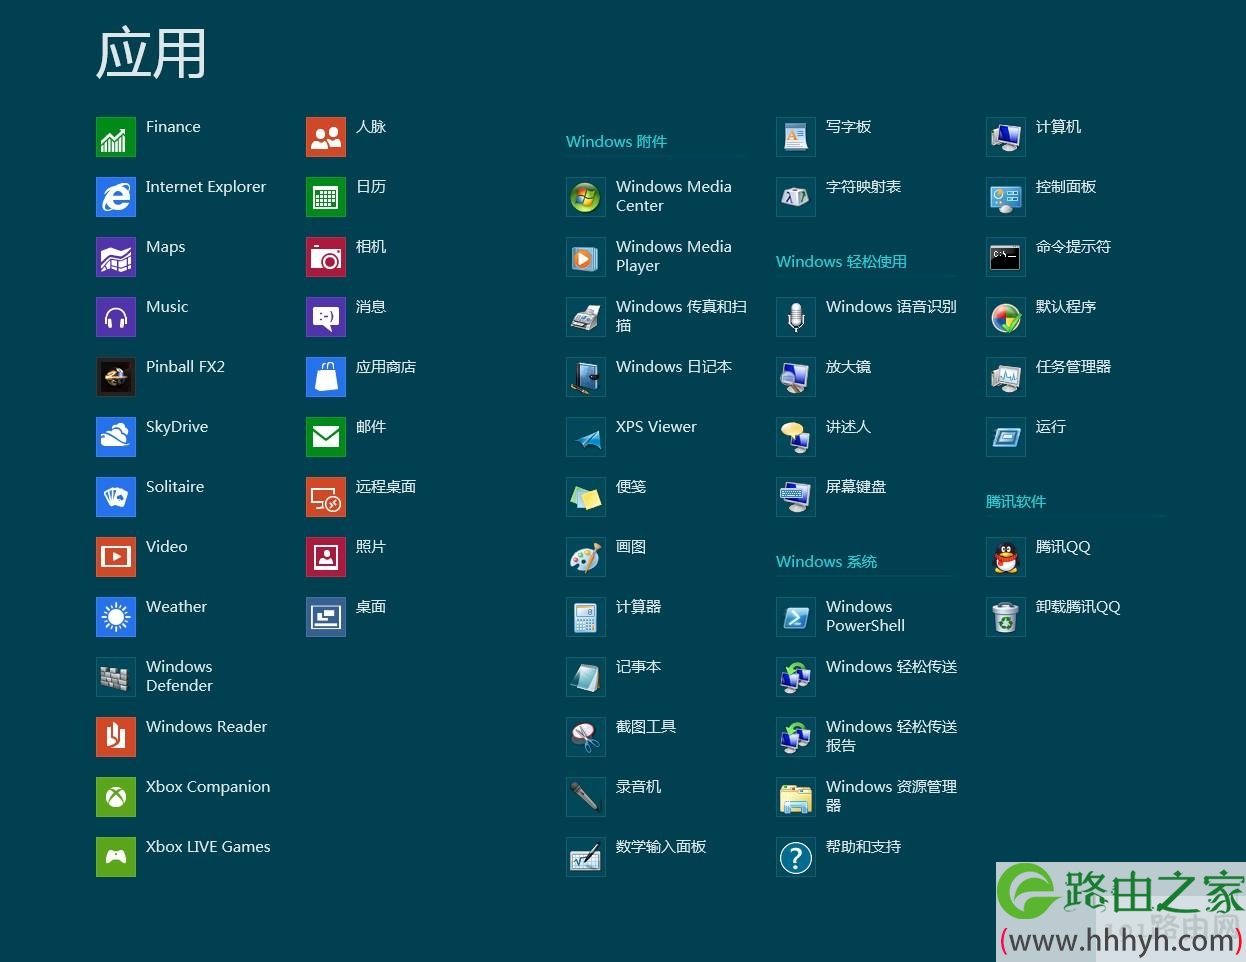Open the Music headphones icon
This screenshot has width=1246, height=962.
point(116,317)
